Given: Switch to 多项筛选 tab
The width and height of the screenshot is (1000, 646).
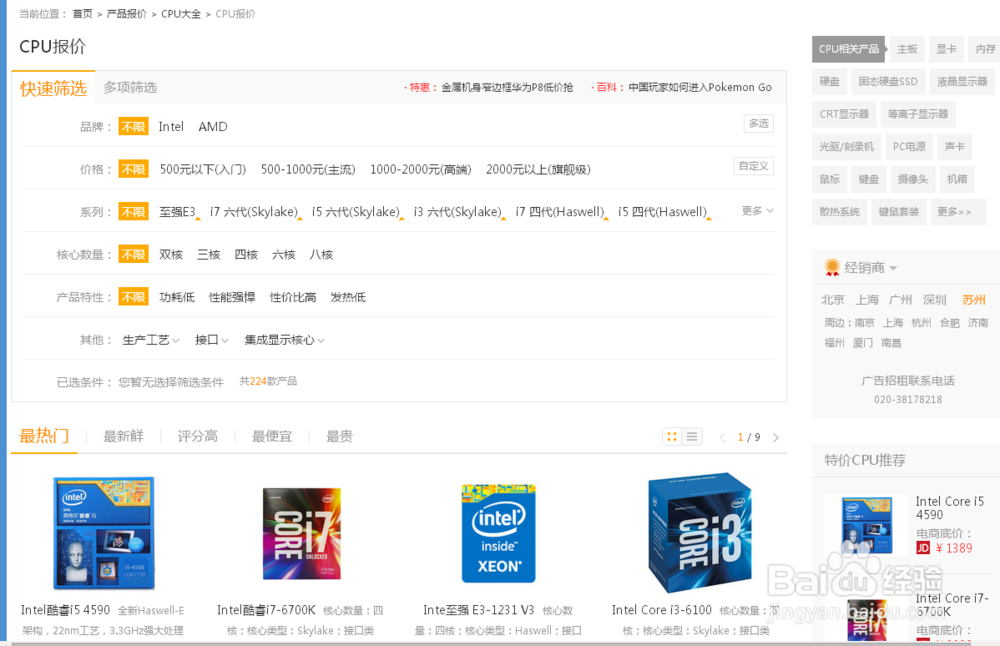Looking at the screenshot, I should 130,87.
